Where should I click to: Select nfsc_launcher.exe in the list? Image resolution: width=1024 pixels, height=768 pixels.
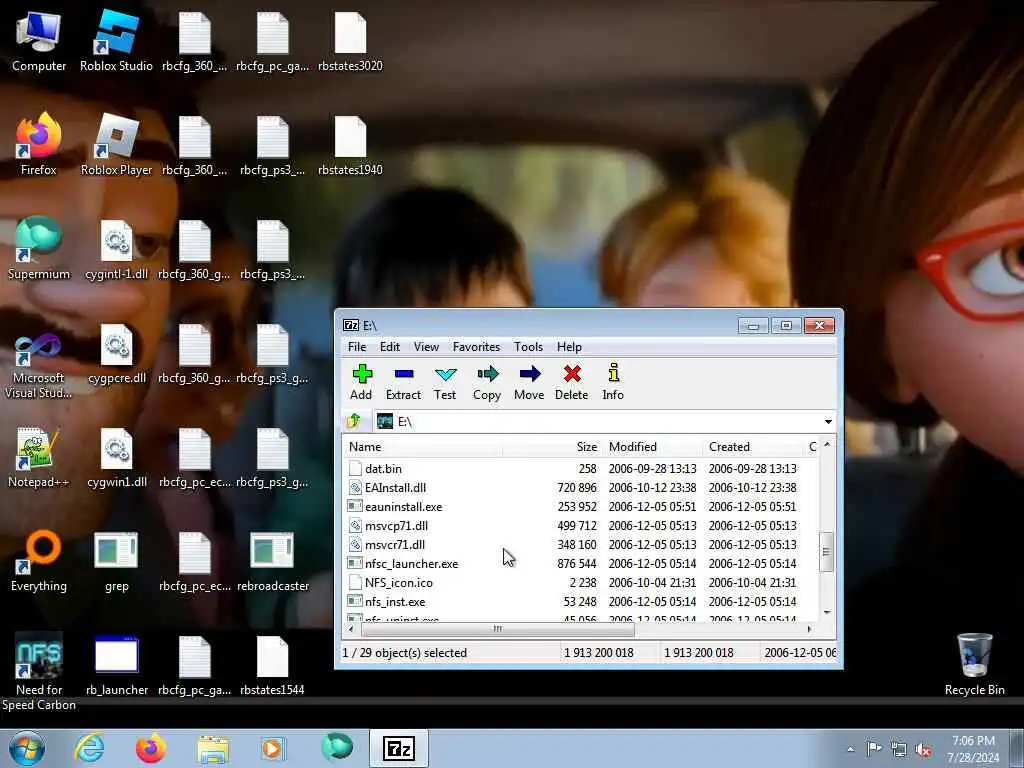[581, 564]
